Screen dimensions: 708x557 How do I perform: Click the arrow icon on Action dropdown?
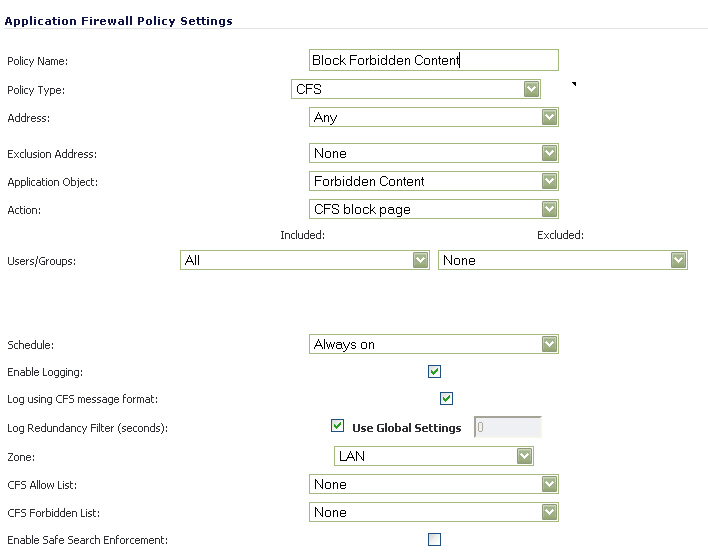coord(549,209)
